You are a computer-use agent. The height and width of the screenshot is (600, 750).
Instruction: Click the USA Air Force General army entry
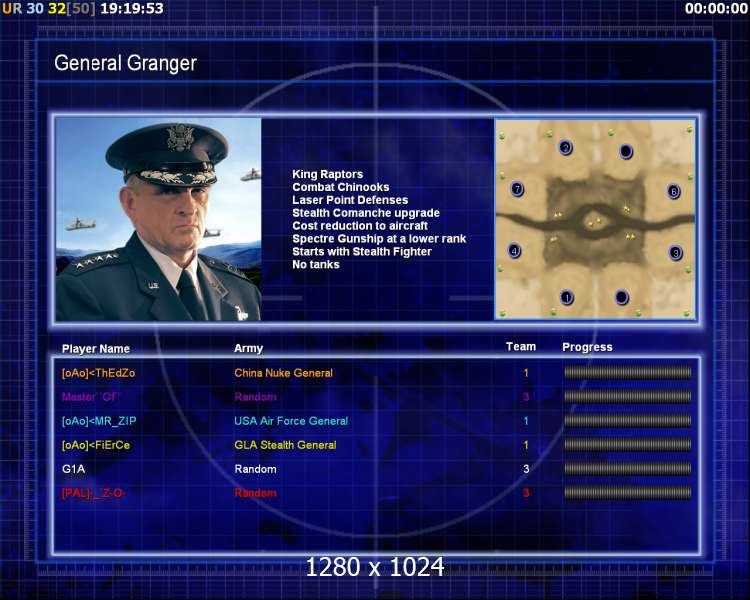point(291,421)
